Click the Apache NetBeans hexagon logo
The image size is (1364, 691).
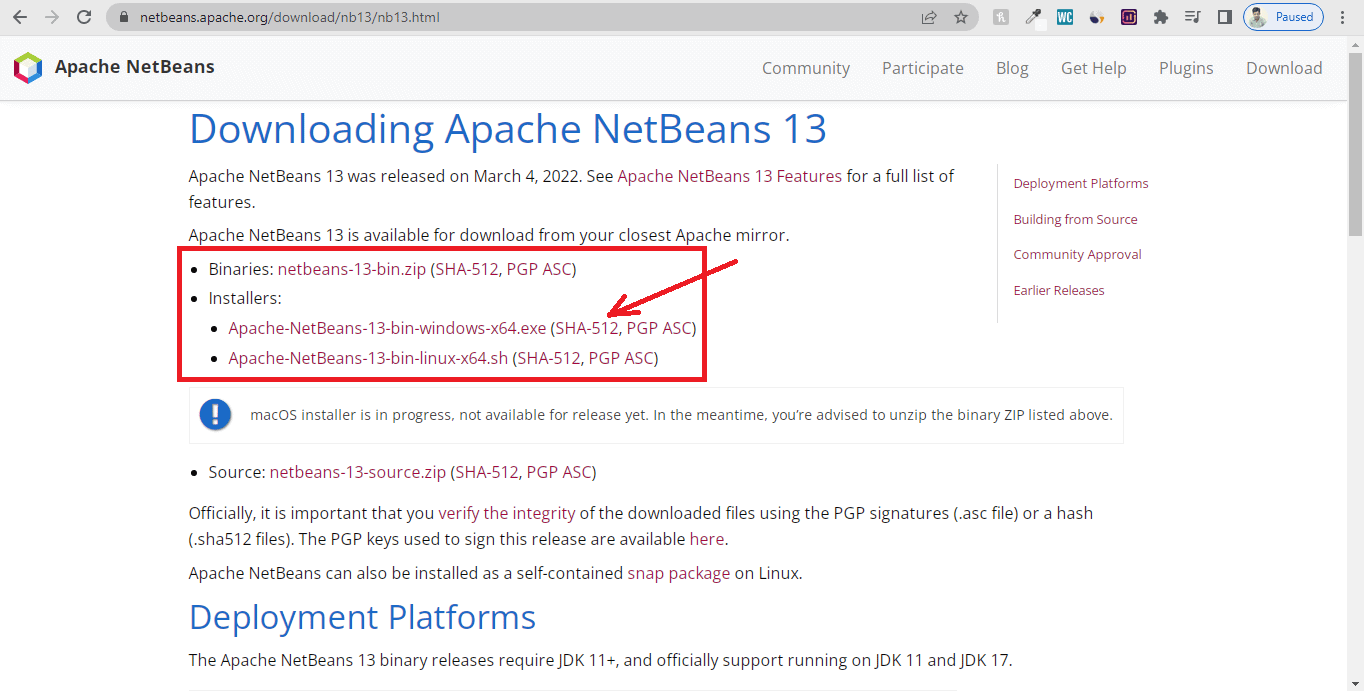(x=28, y=68)
